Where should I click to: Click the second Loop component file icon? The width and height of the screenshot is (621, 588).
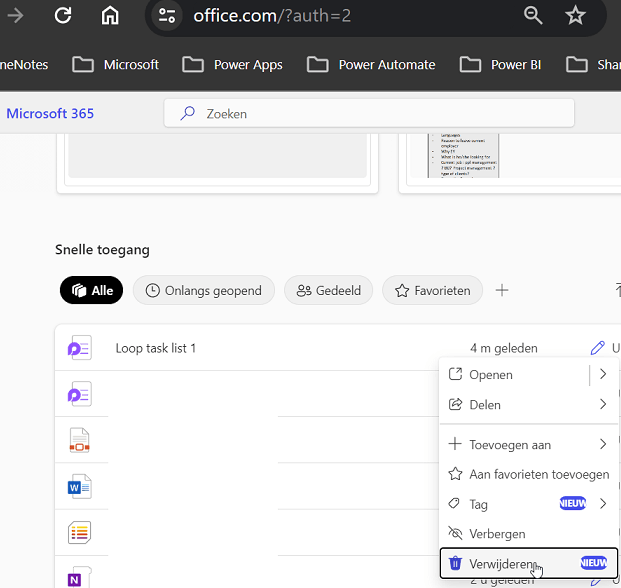coord(80,394)
